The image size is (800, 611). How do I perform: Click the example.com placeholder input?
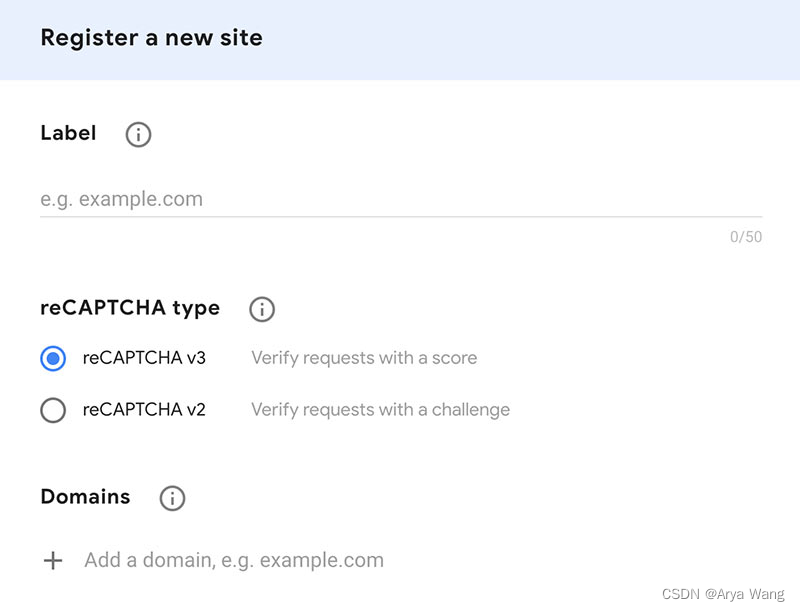pyautogui.click(x=300, y=199)
